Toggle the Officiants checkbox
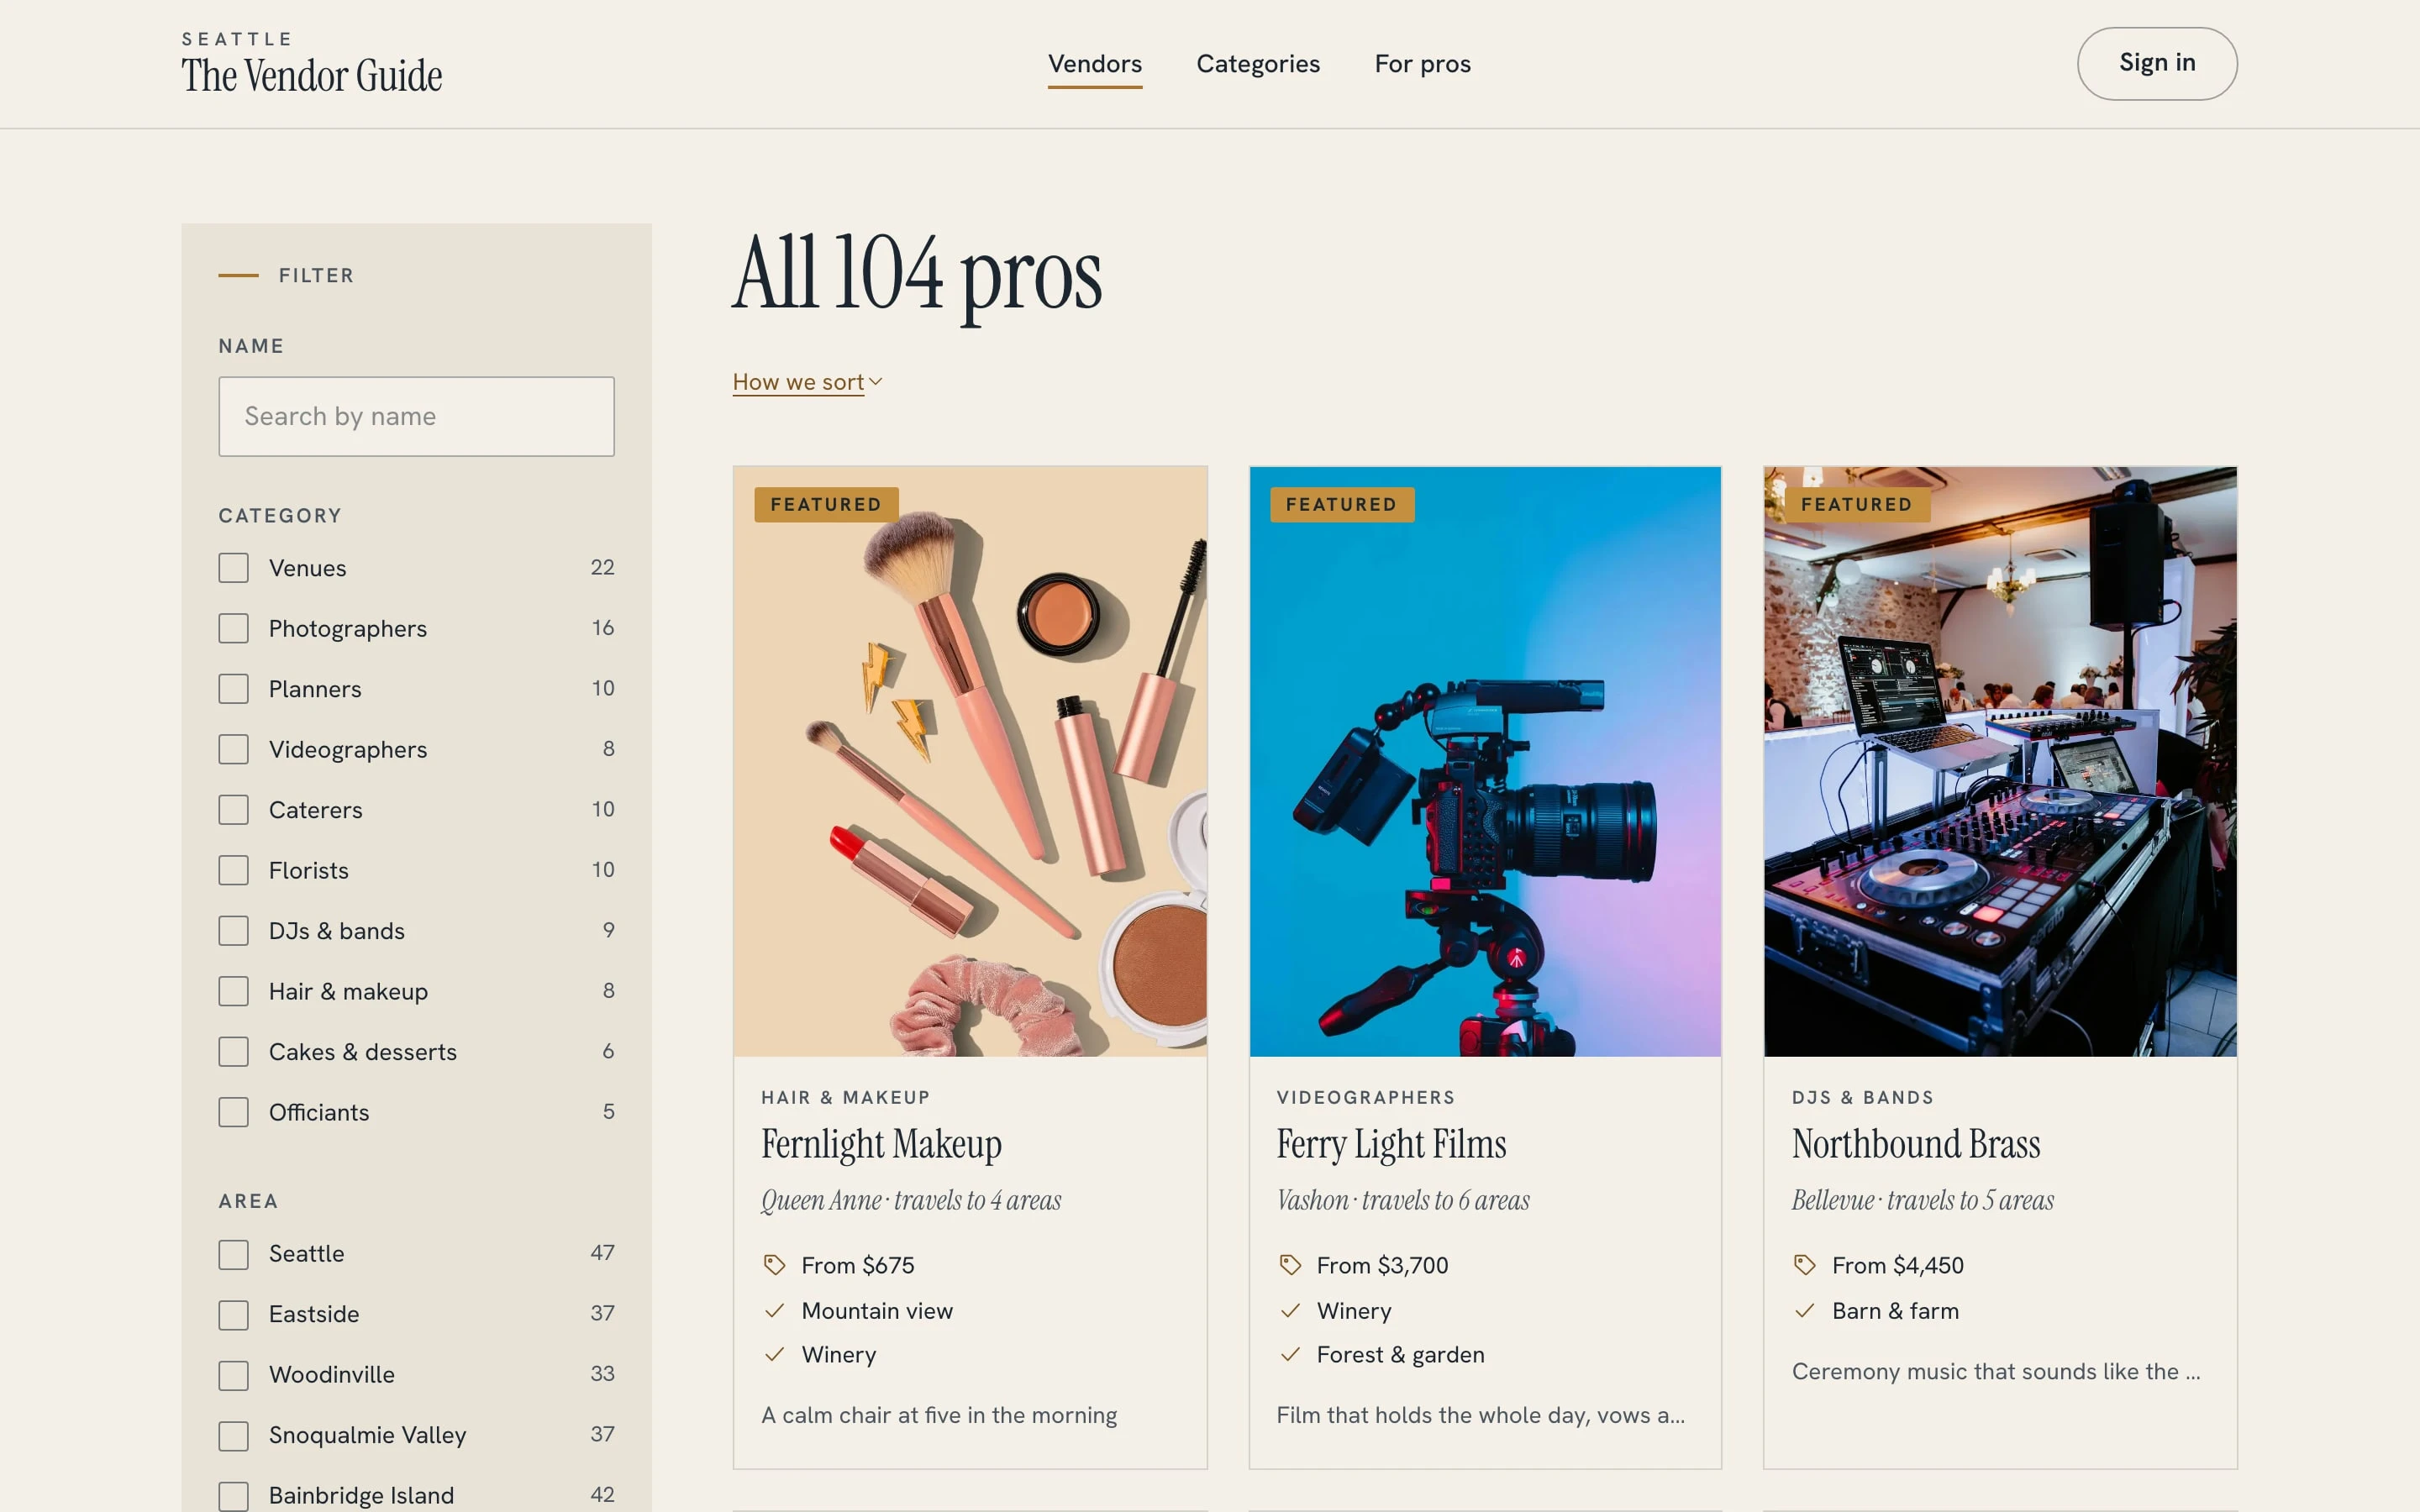Screen dimensions: 2420x1512 coord(234,1112)
